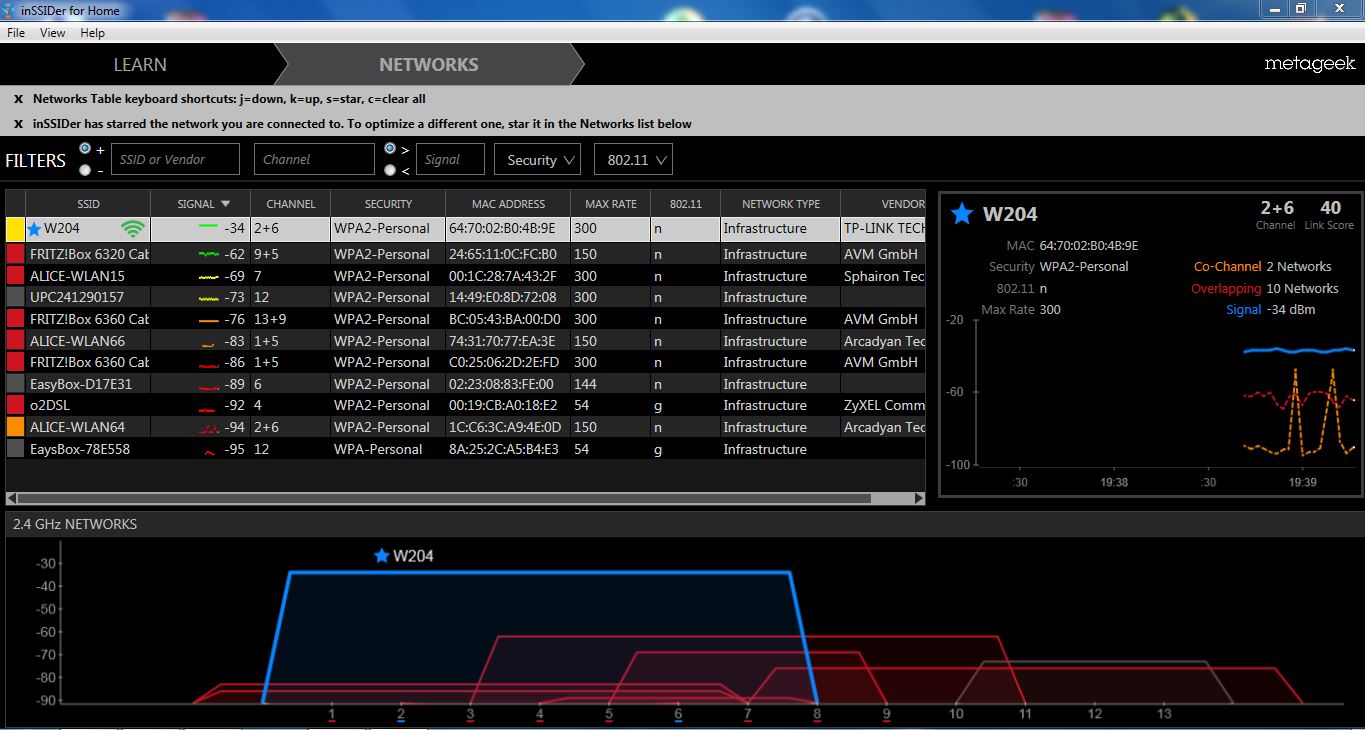This screenshot has width=1365, height=730.
Task: Select the ALICE-WLAN66 network row
Action: click(x=466, y=341)
